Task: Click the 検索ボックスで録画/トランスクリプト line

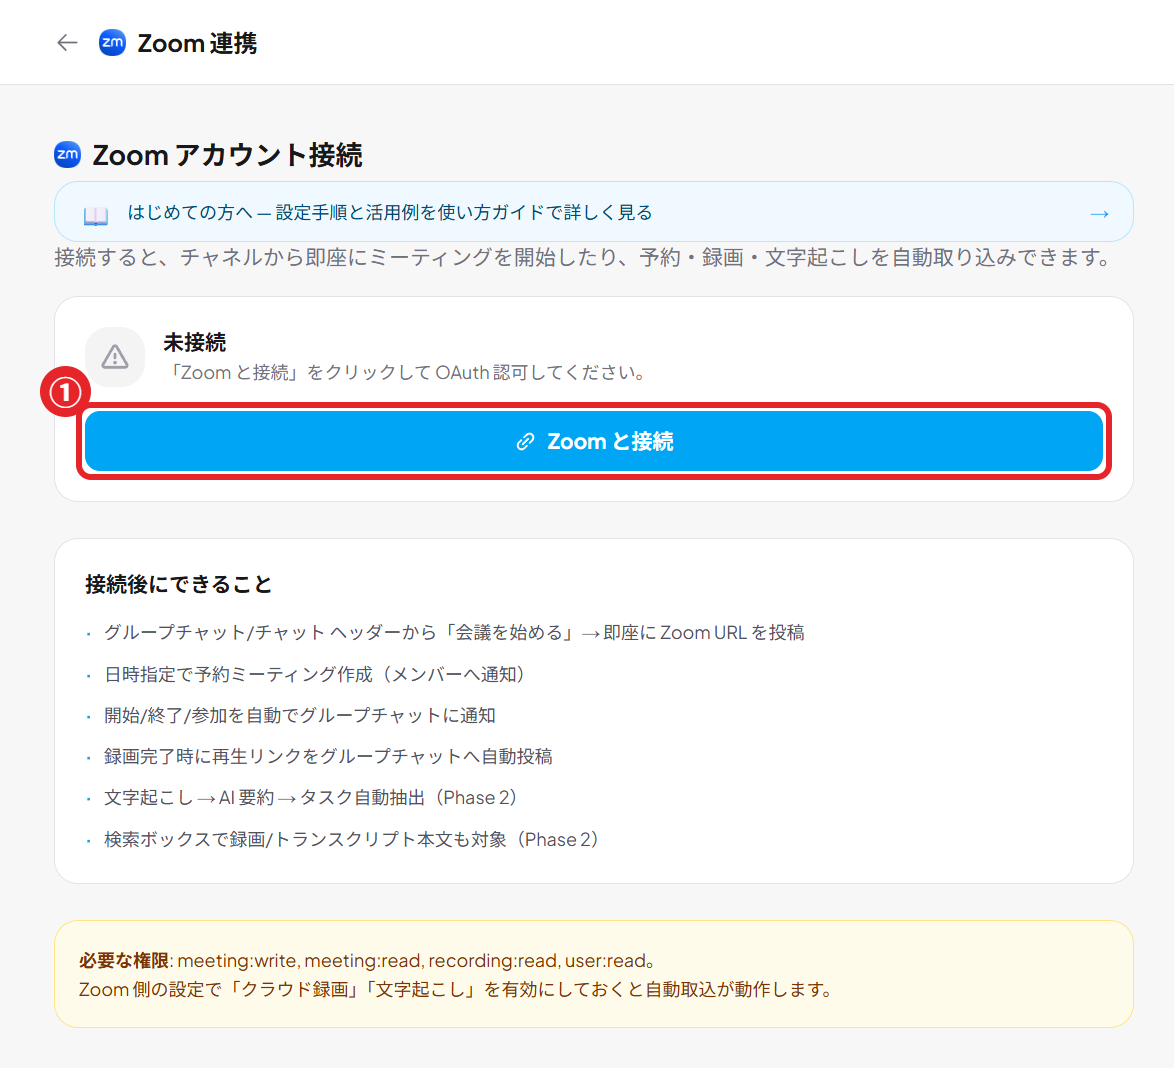Action: 354,840
